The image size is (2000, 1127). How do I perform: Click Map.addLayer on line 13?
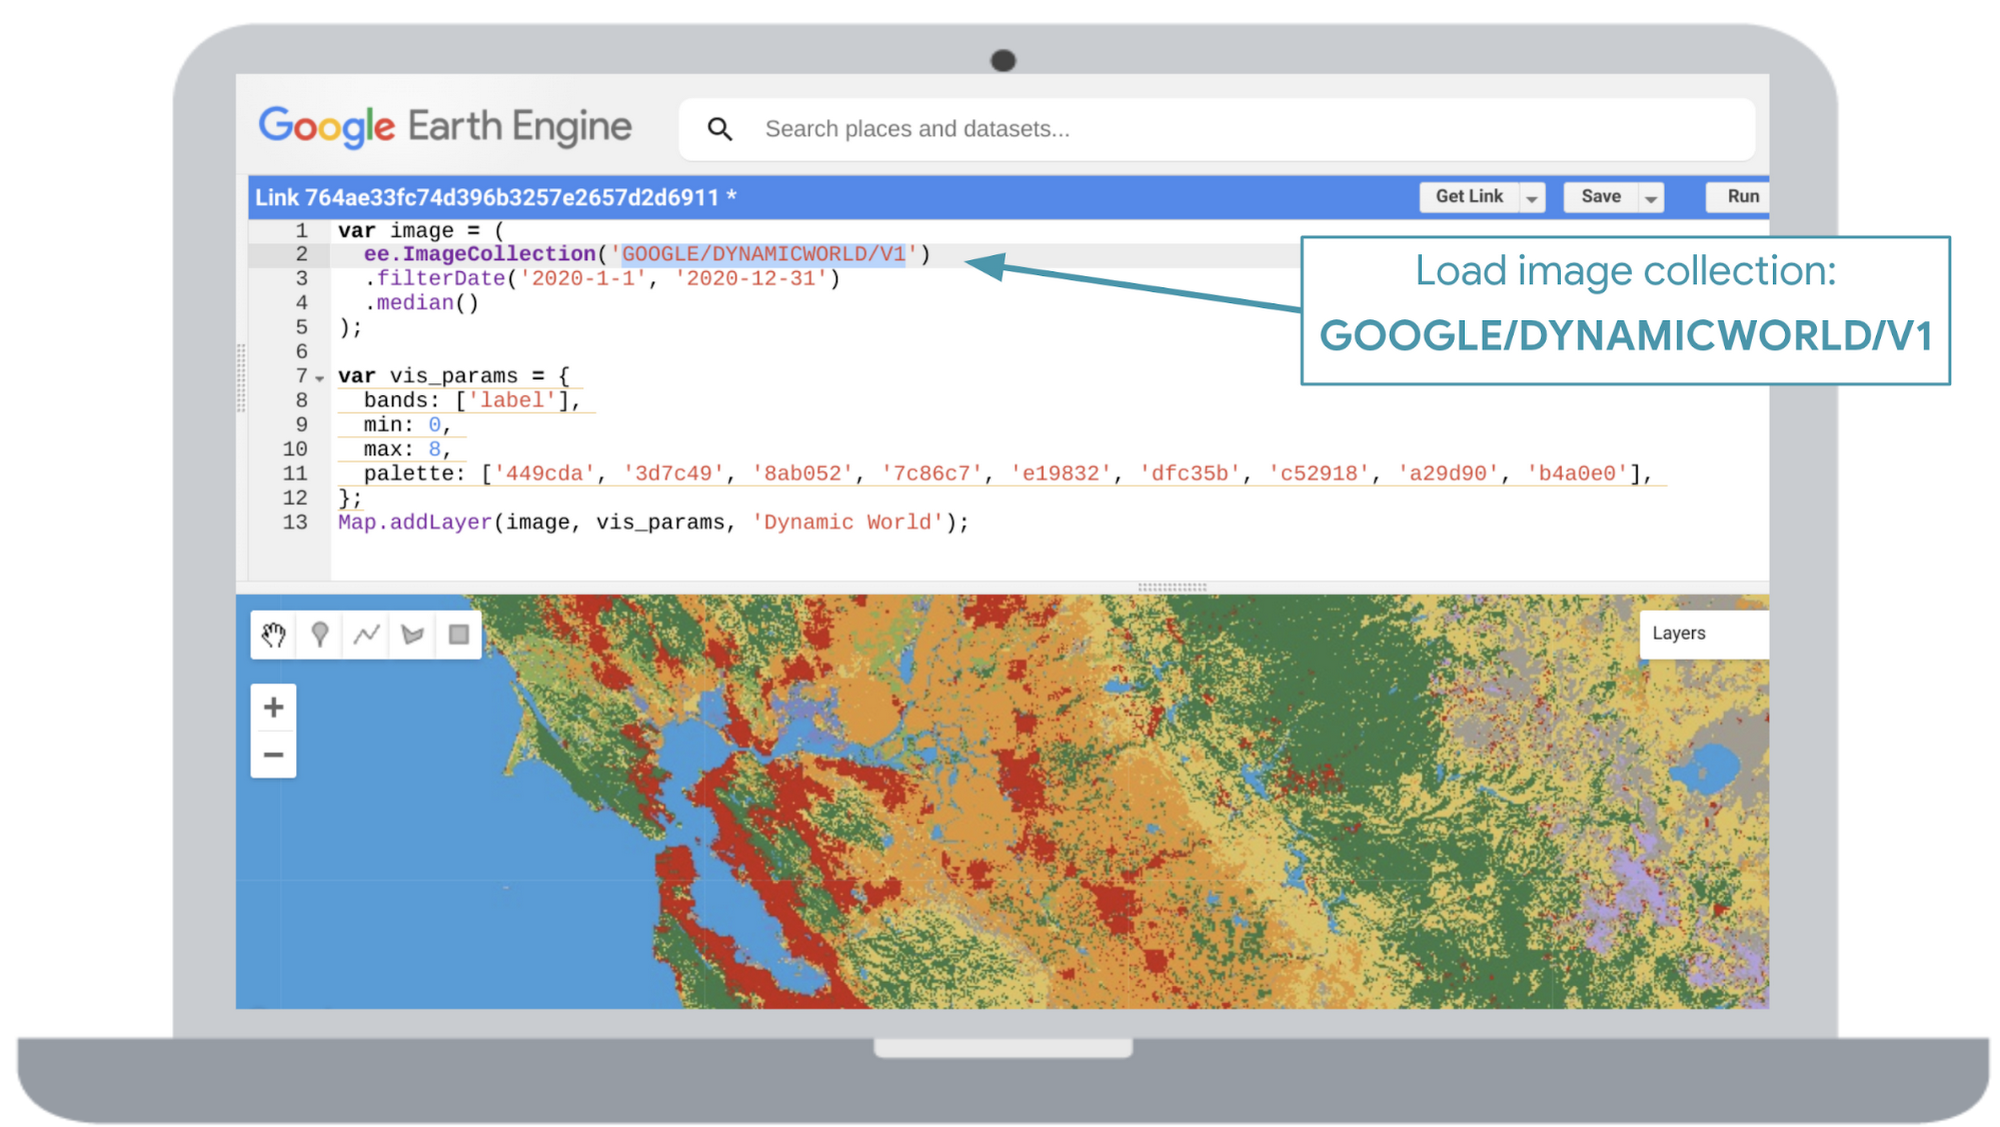415,522
